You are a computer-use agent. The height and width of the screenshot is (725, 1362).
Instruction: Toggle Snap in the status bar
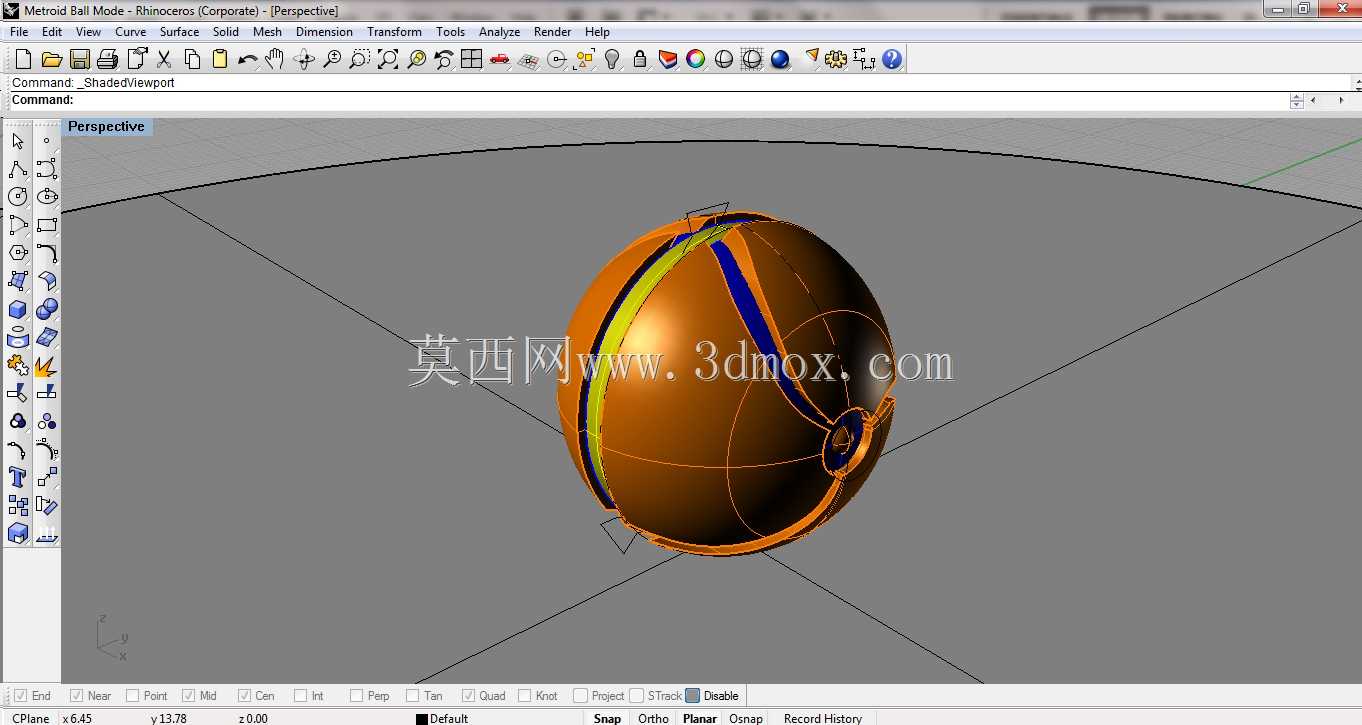[x=607, y=718]
